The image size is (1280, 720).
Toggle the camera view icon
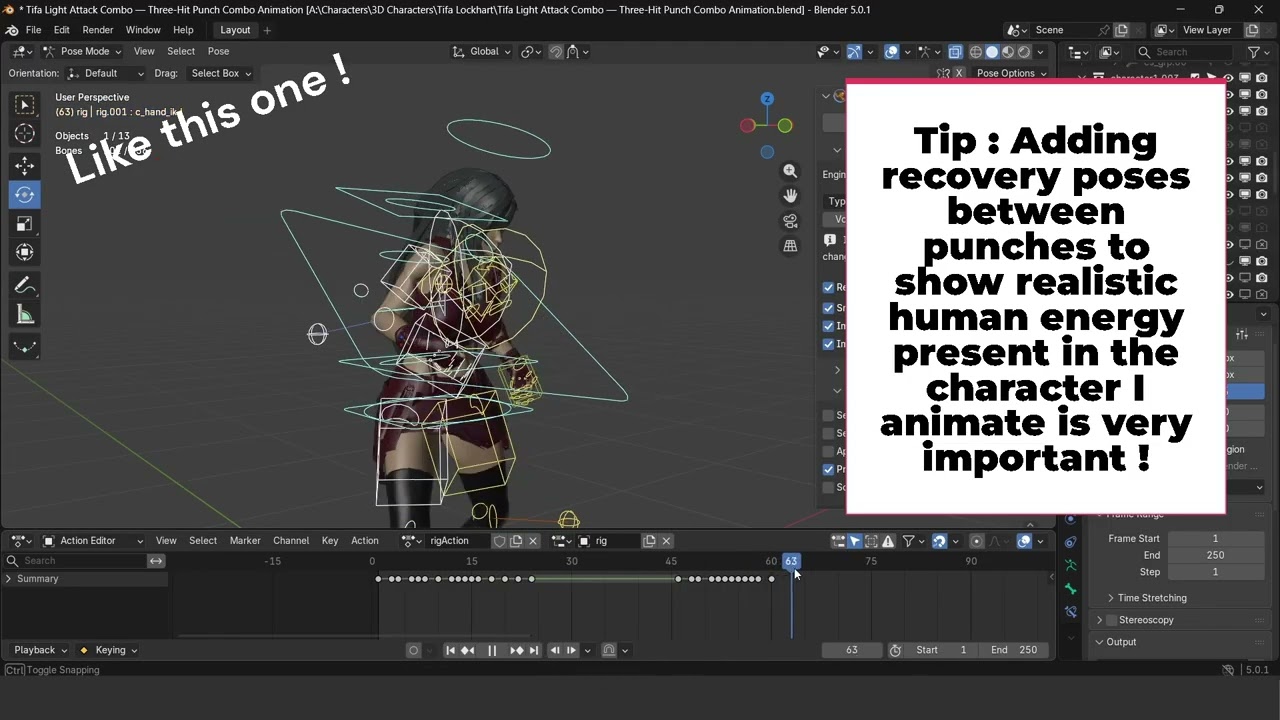tap(790, 221)
